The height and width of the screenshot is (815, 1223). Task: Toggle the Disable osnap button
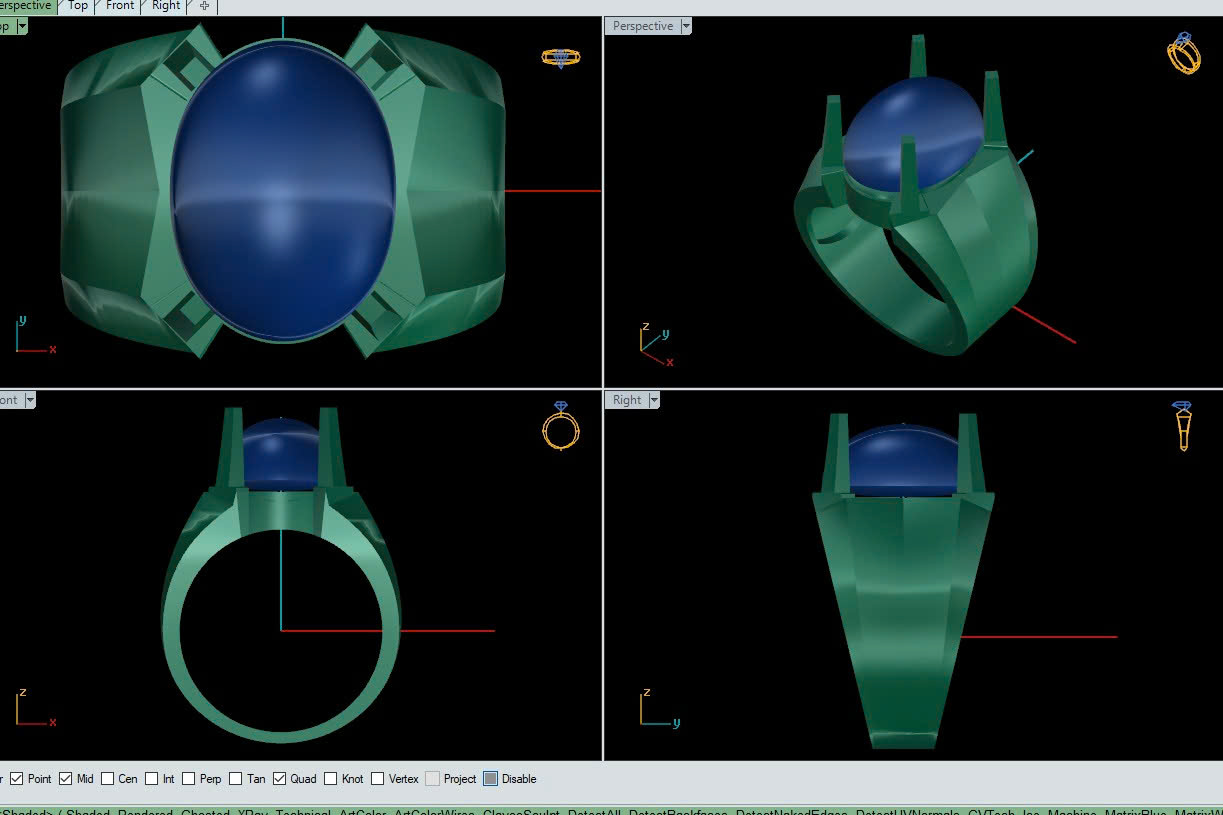(490, 779)
